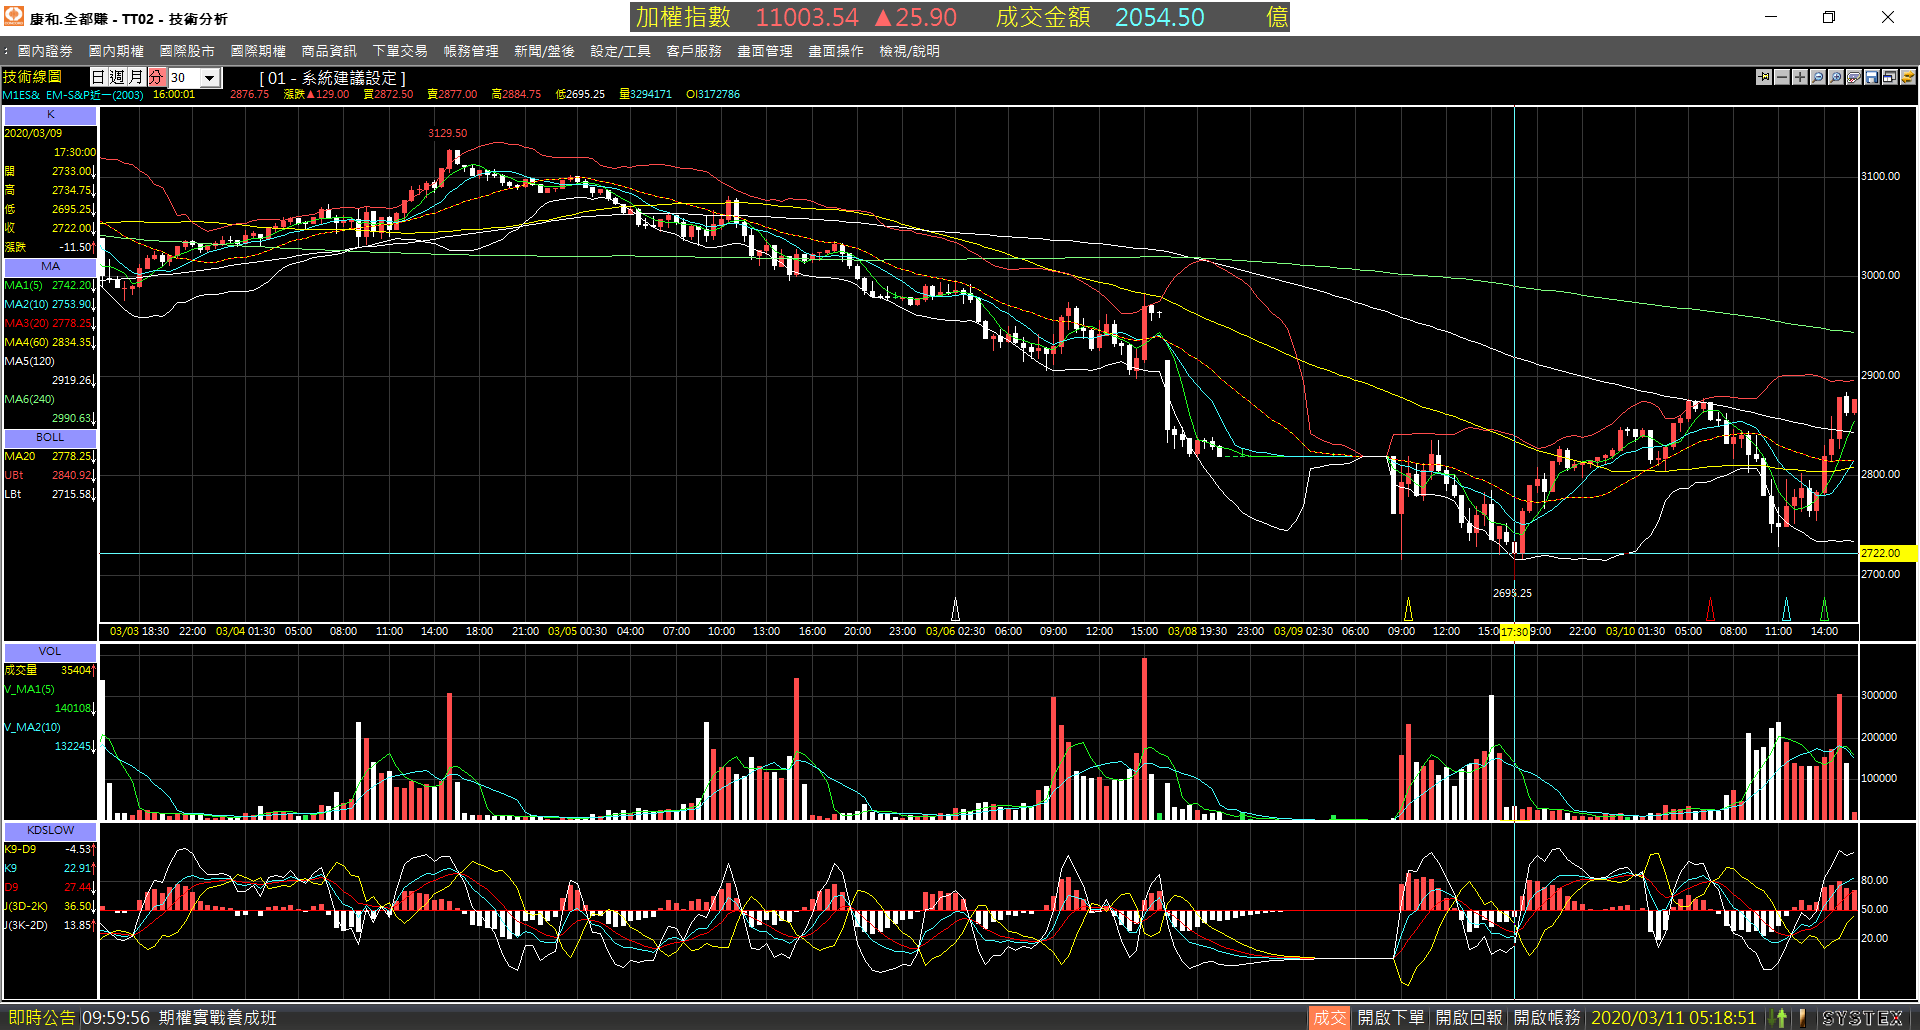Click the BOLL indicator panel header
1920x1030 pixels.
(50, 438)
